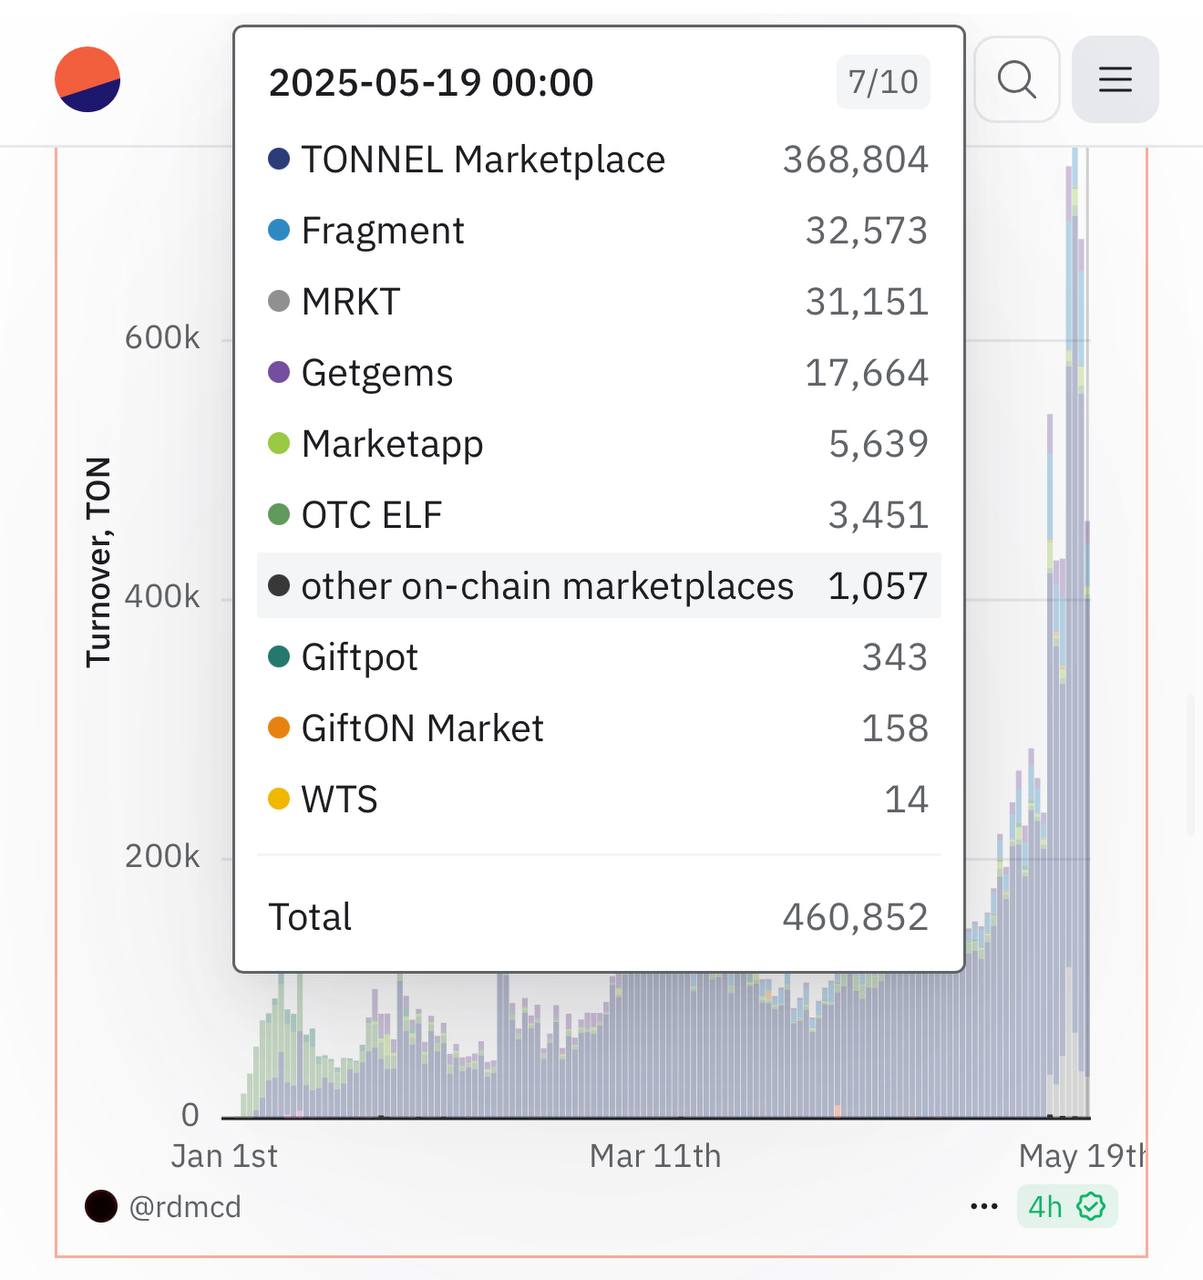1203x1280 pixels.
Task: Click the Mar 11th x-axis label
Action: [655, 1156]
